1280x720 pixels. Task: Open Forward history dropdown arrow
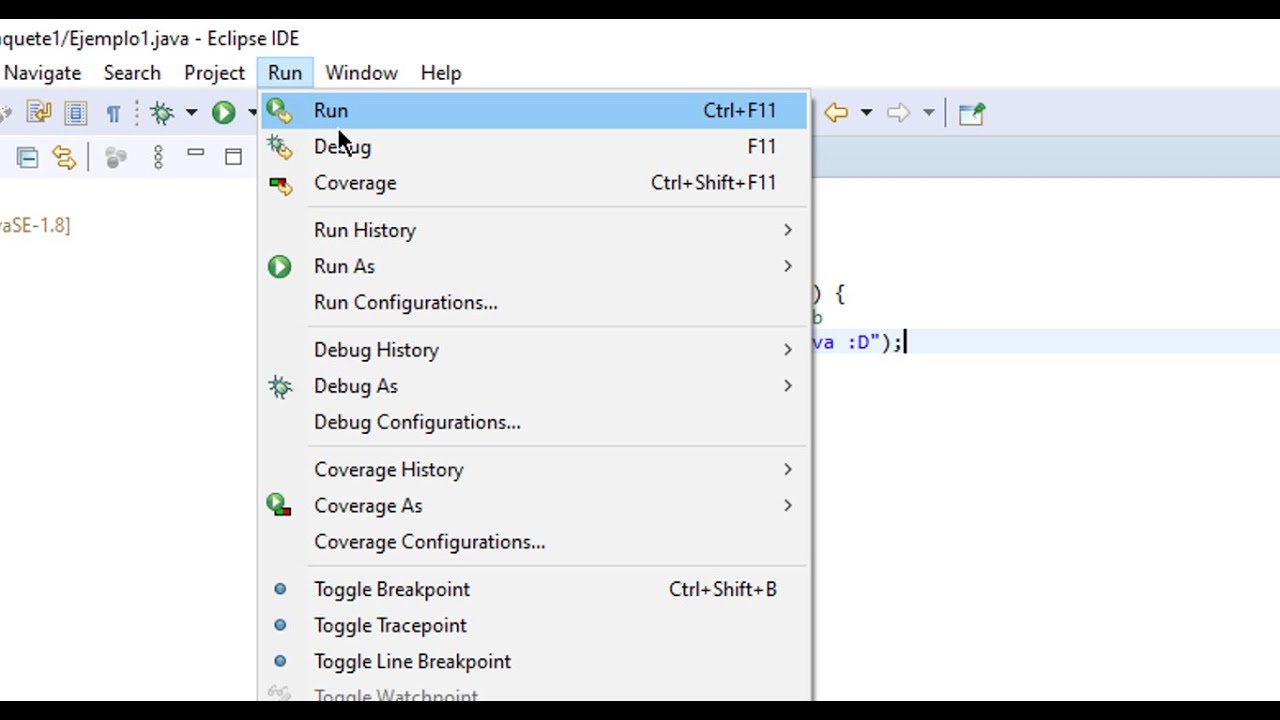(928, 113)
